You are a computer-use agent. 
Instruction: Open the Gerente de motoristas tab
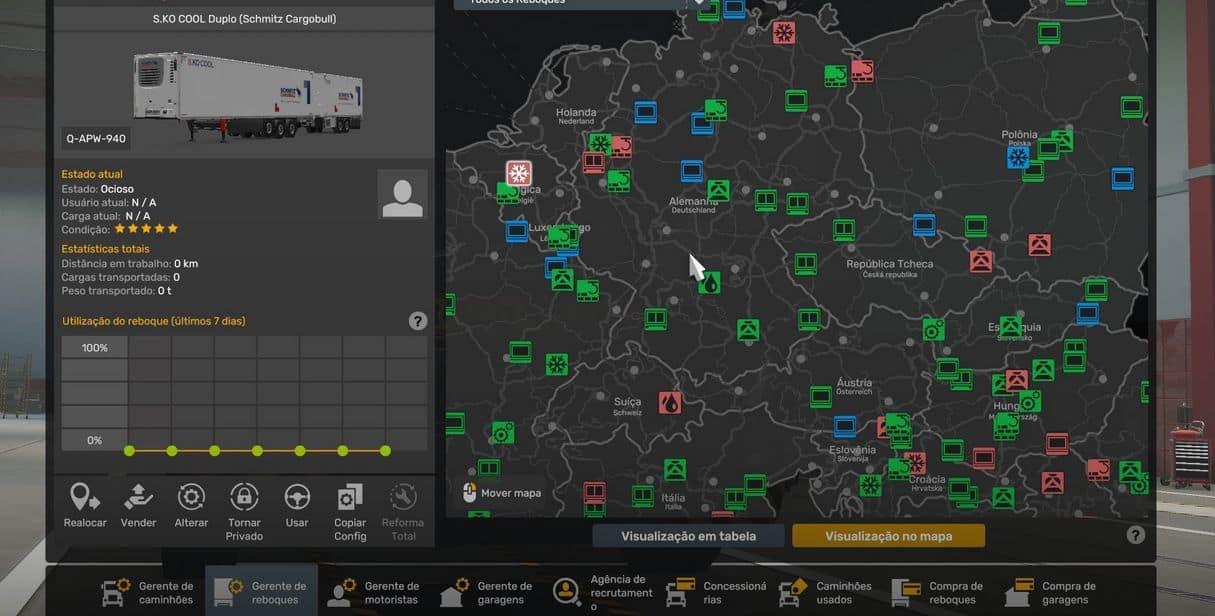374,592
